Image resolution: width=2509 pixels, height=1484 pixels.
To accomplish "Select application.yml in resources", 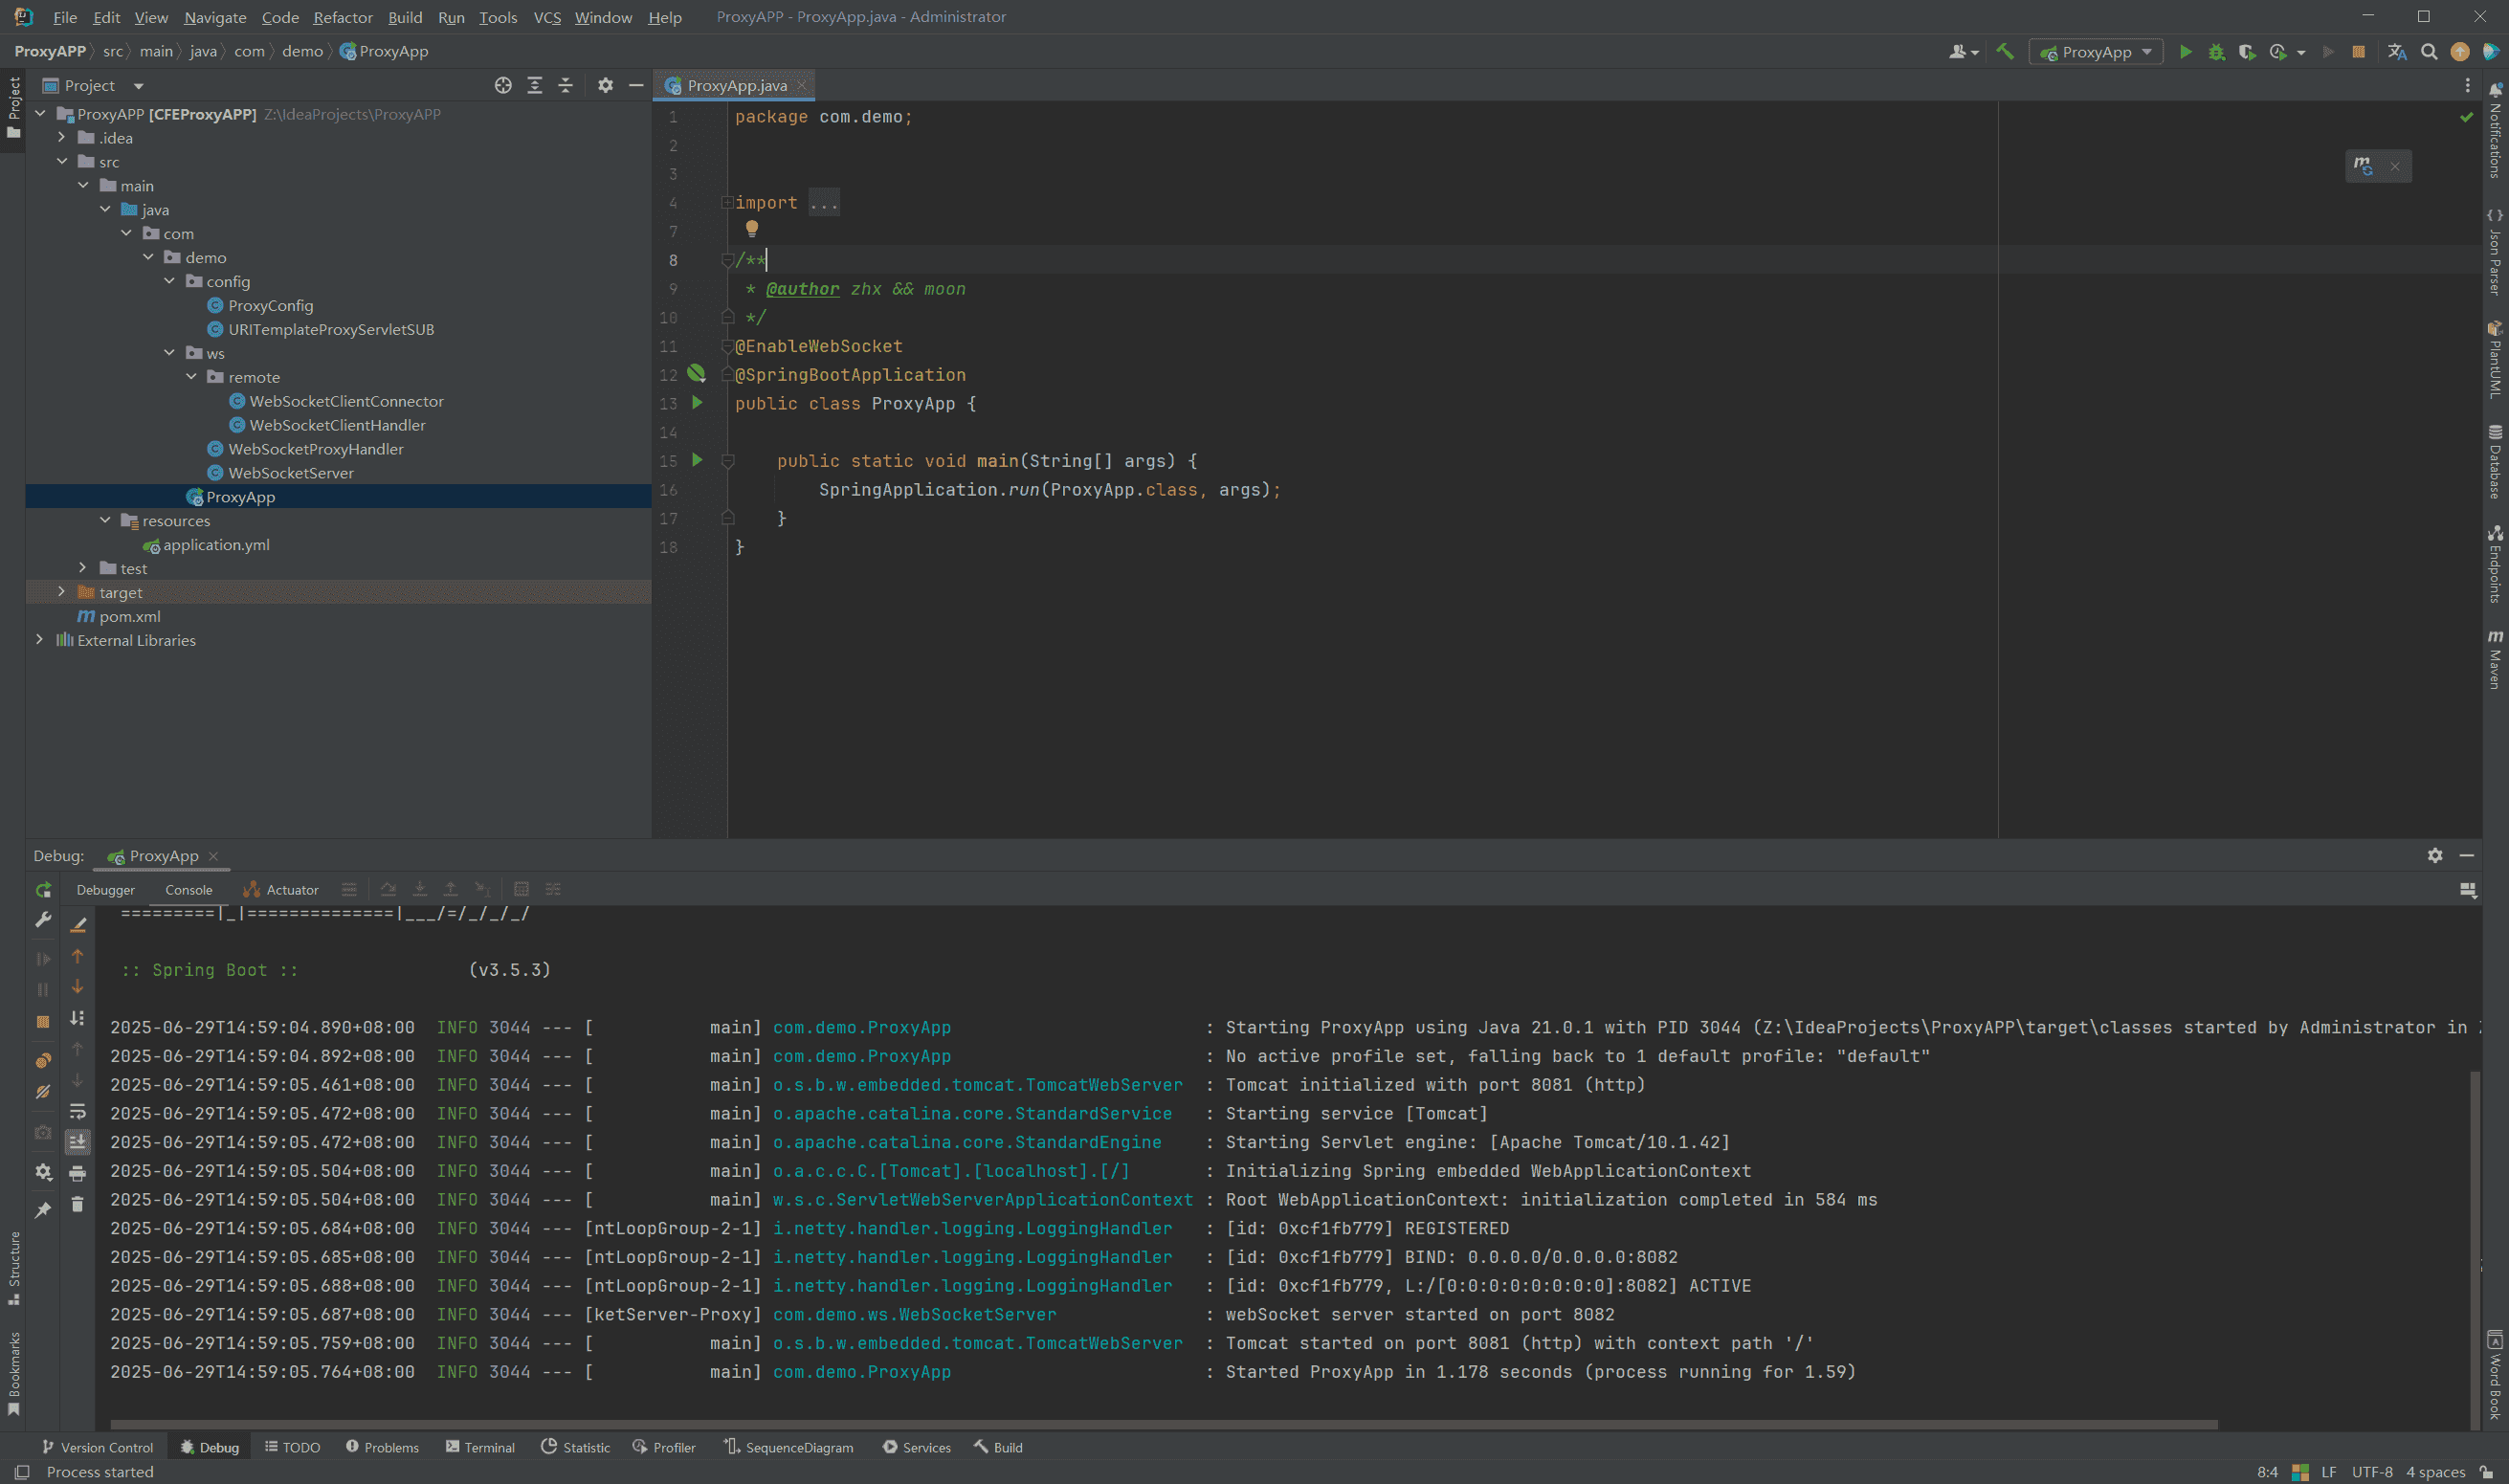I will [216, 544].
